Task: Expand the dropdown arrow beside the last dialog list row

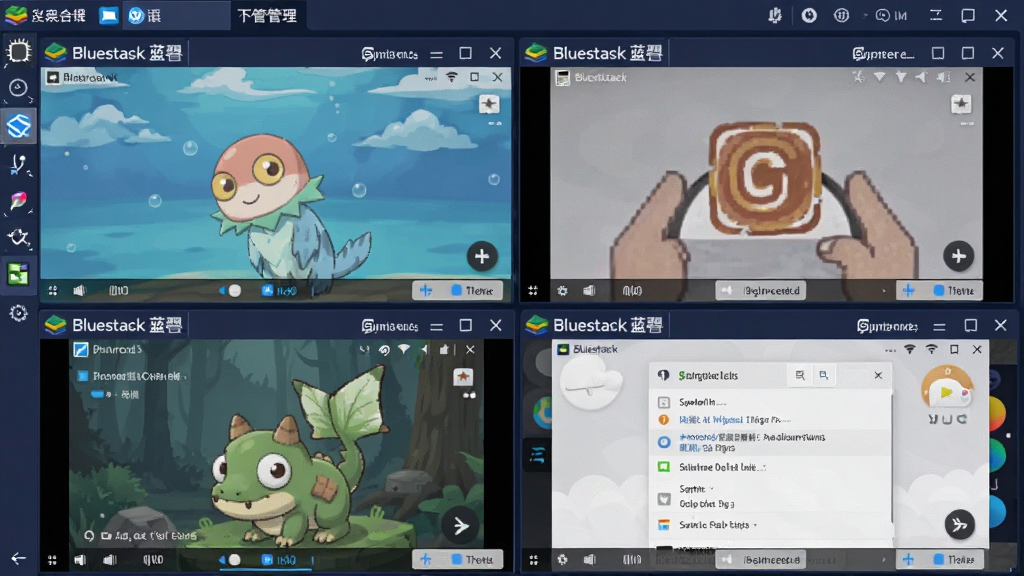Action: click(x=756, y=525)
